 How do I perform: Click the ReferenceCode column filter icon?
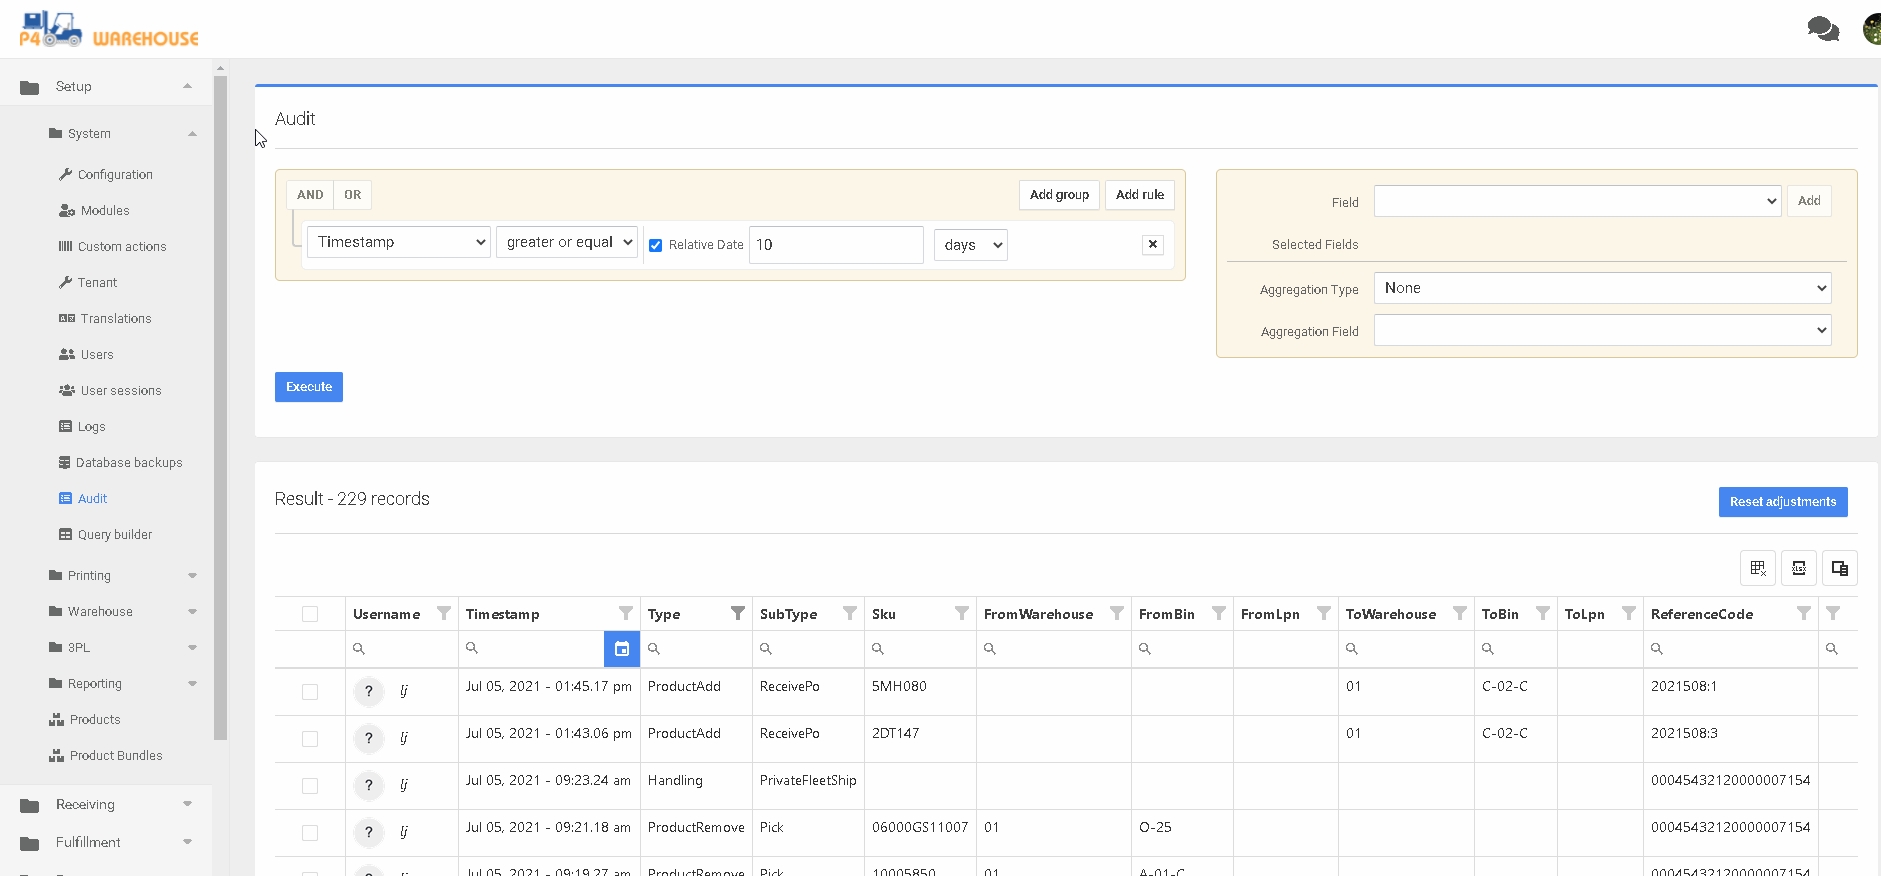[x=1803, y=614]
